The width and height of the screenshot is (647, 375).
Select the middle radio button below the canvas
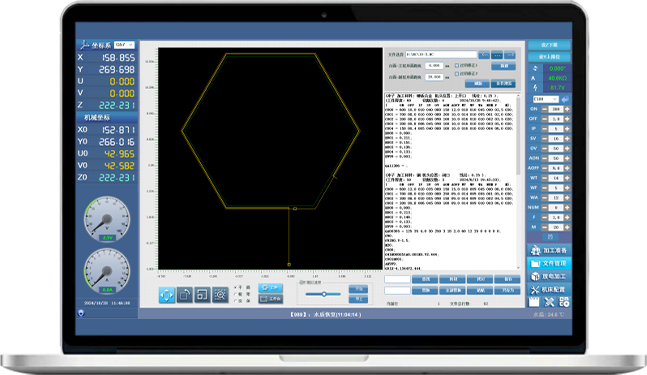pyautogui.click(x=236, y=294)
